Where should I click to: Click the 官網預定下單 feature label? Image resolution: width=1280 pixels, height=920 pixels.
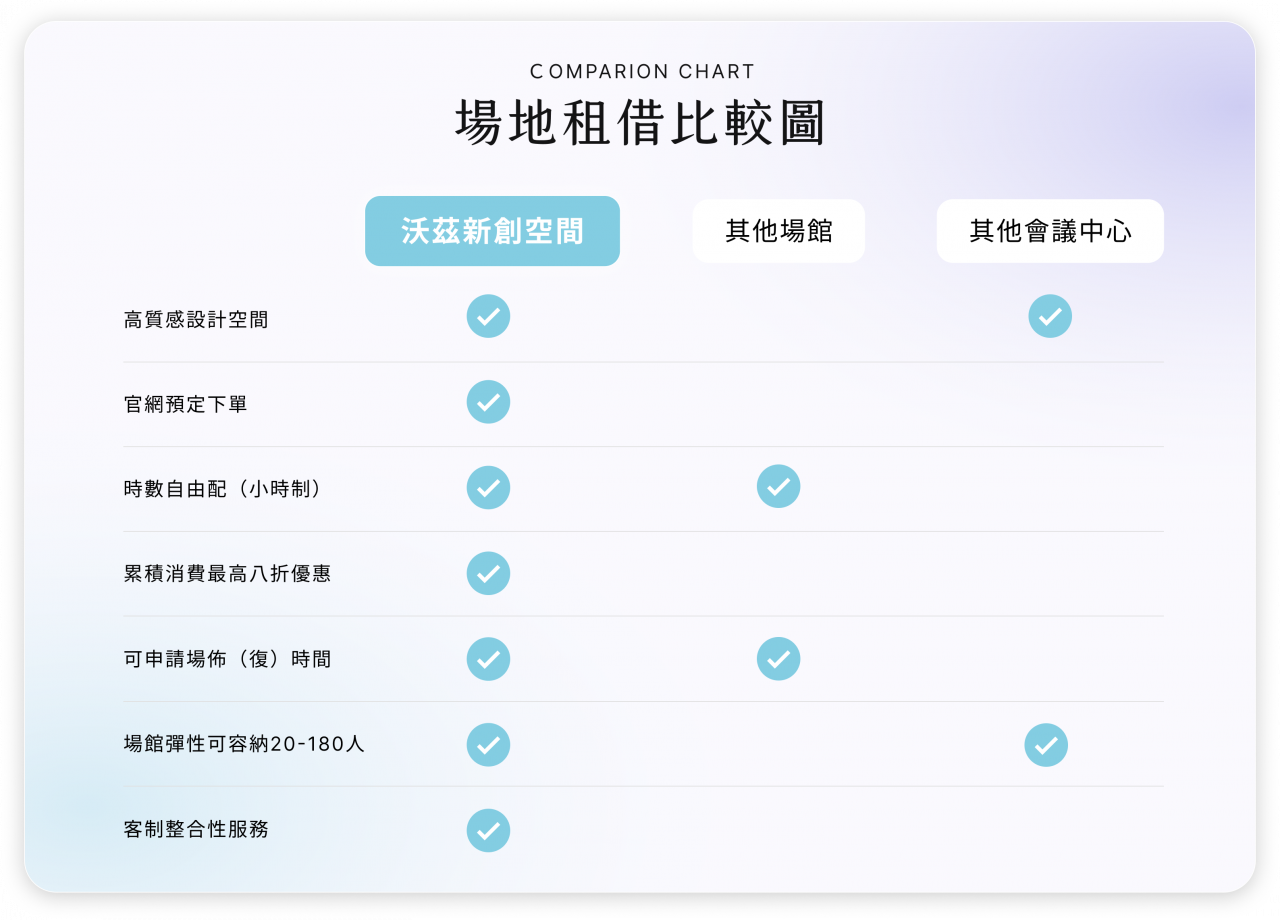point(185,405)
